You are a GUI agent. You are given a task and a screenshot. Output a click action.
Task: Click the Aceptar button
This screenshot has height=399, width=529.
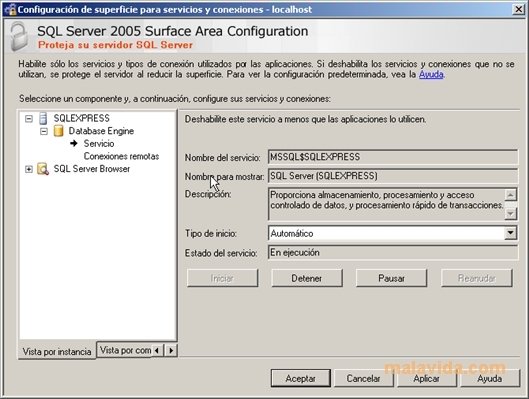pos(300,378)
